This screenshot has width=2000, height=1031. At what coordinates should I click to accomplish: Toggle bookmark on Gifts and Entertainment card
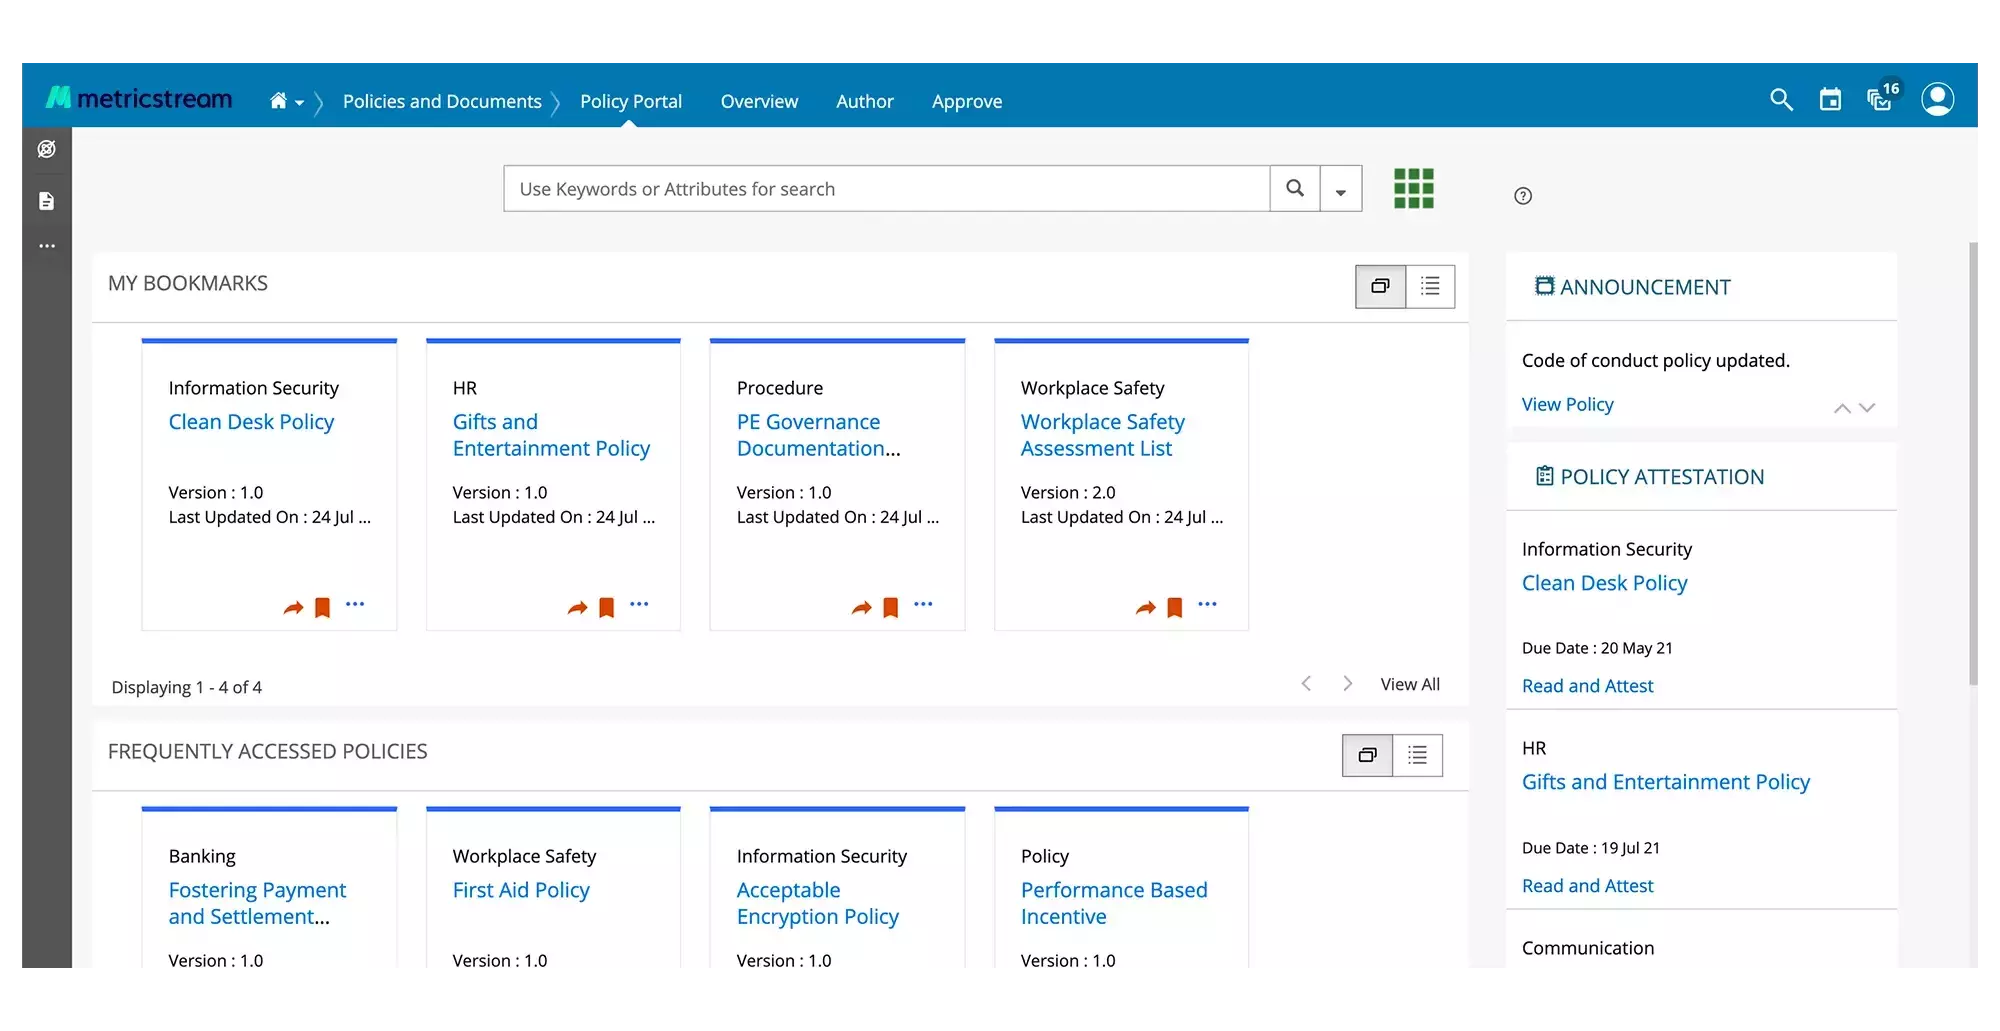click(x=606, y=607)
